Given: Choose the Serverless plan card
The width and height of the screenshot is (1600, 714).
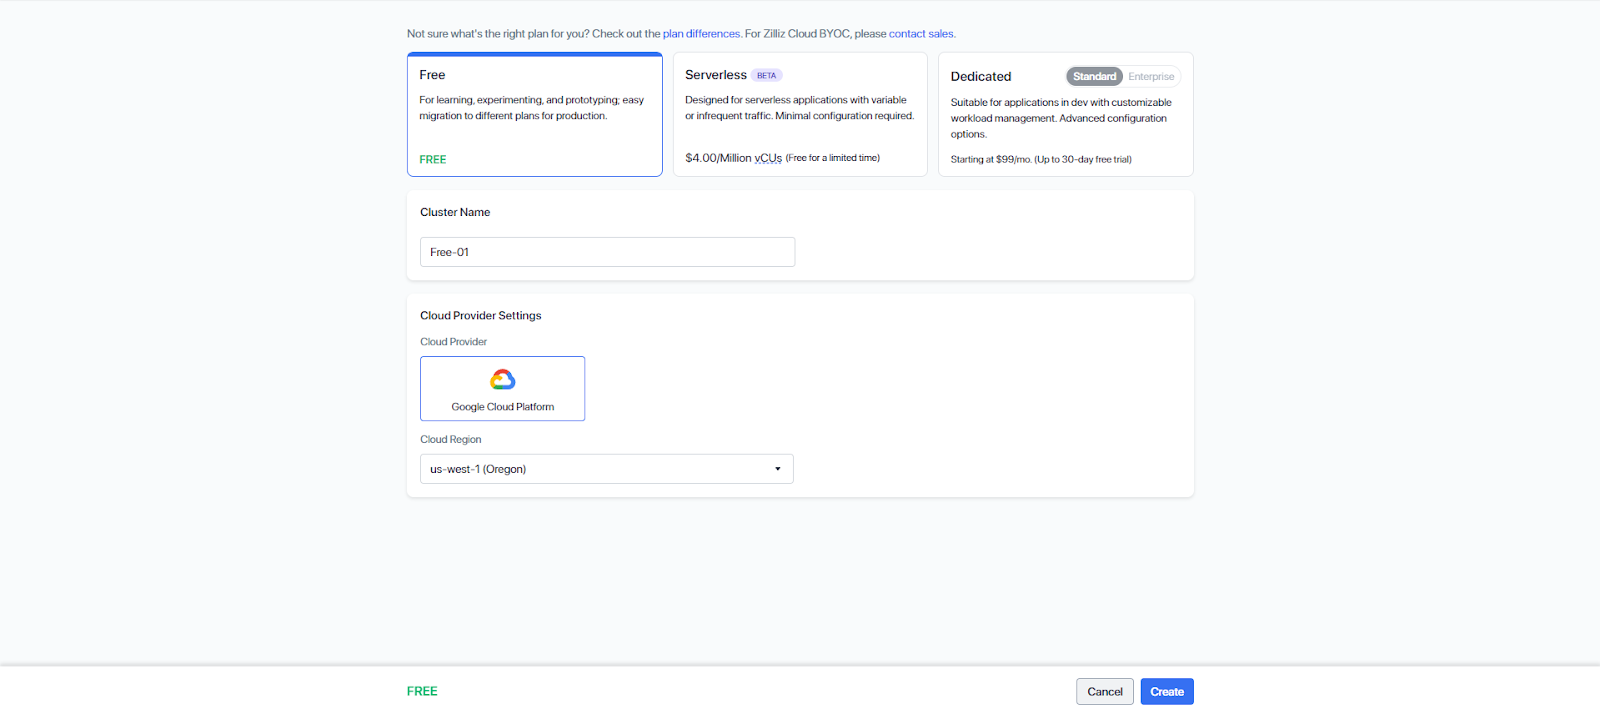Looking at the screenshot, I should (x=799, y=115).
